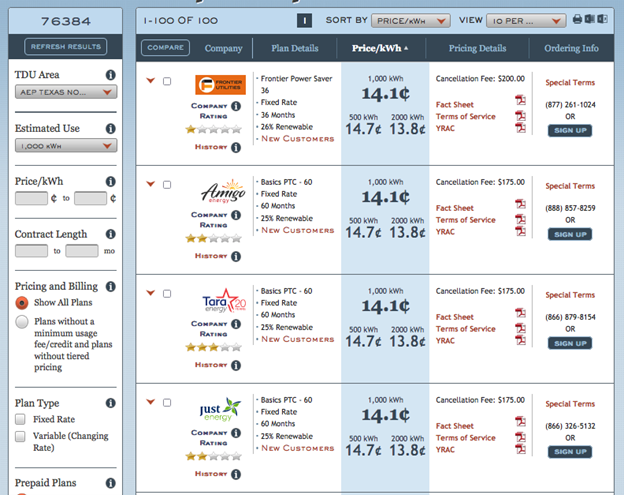Open Amigo Energy Company Rating info icon

pos(236,215)
